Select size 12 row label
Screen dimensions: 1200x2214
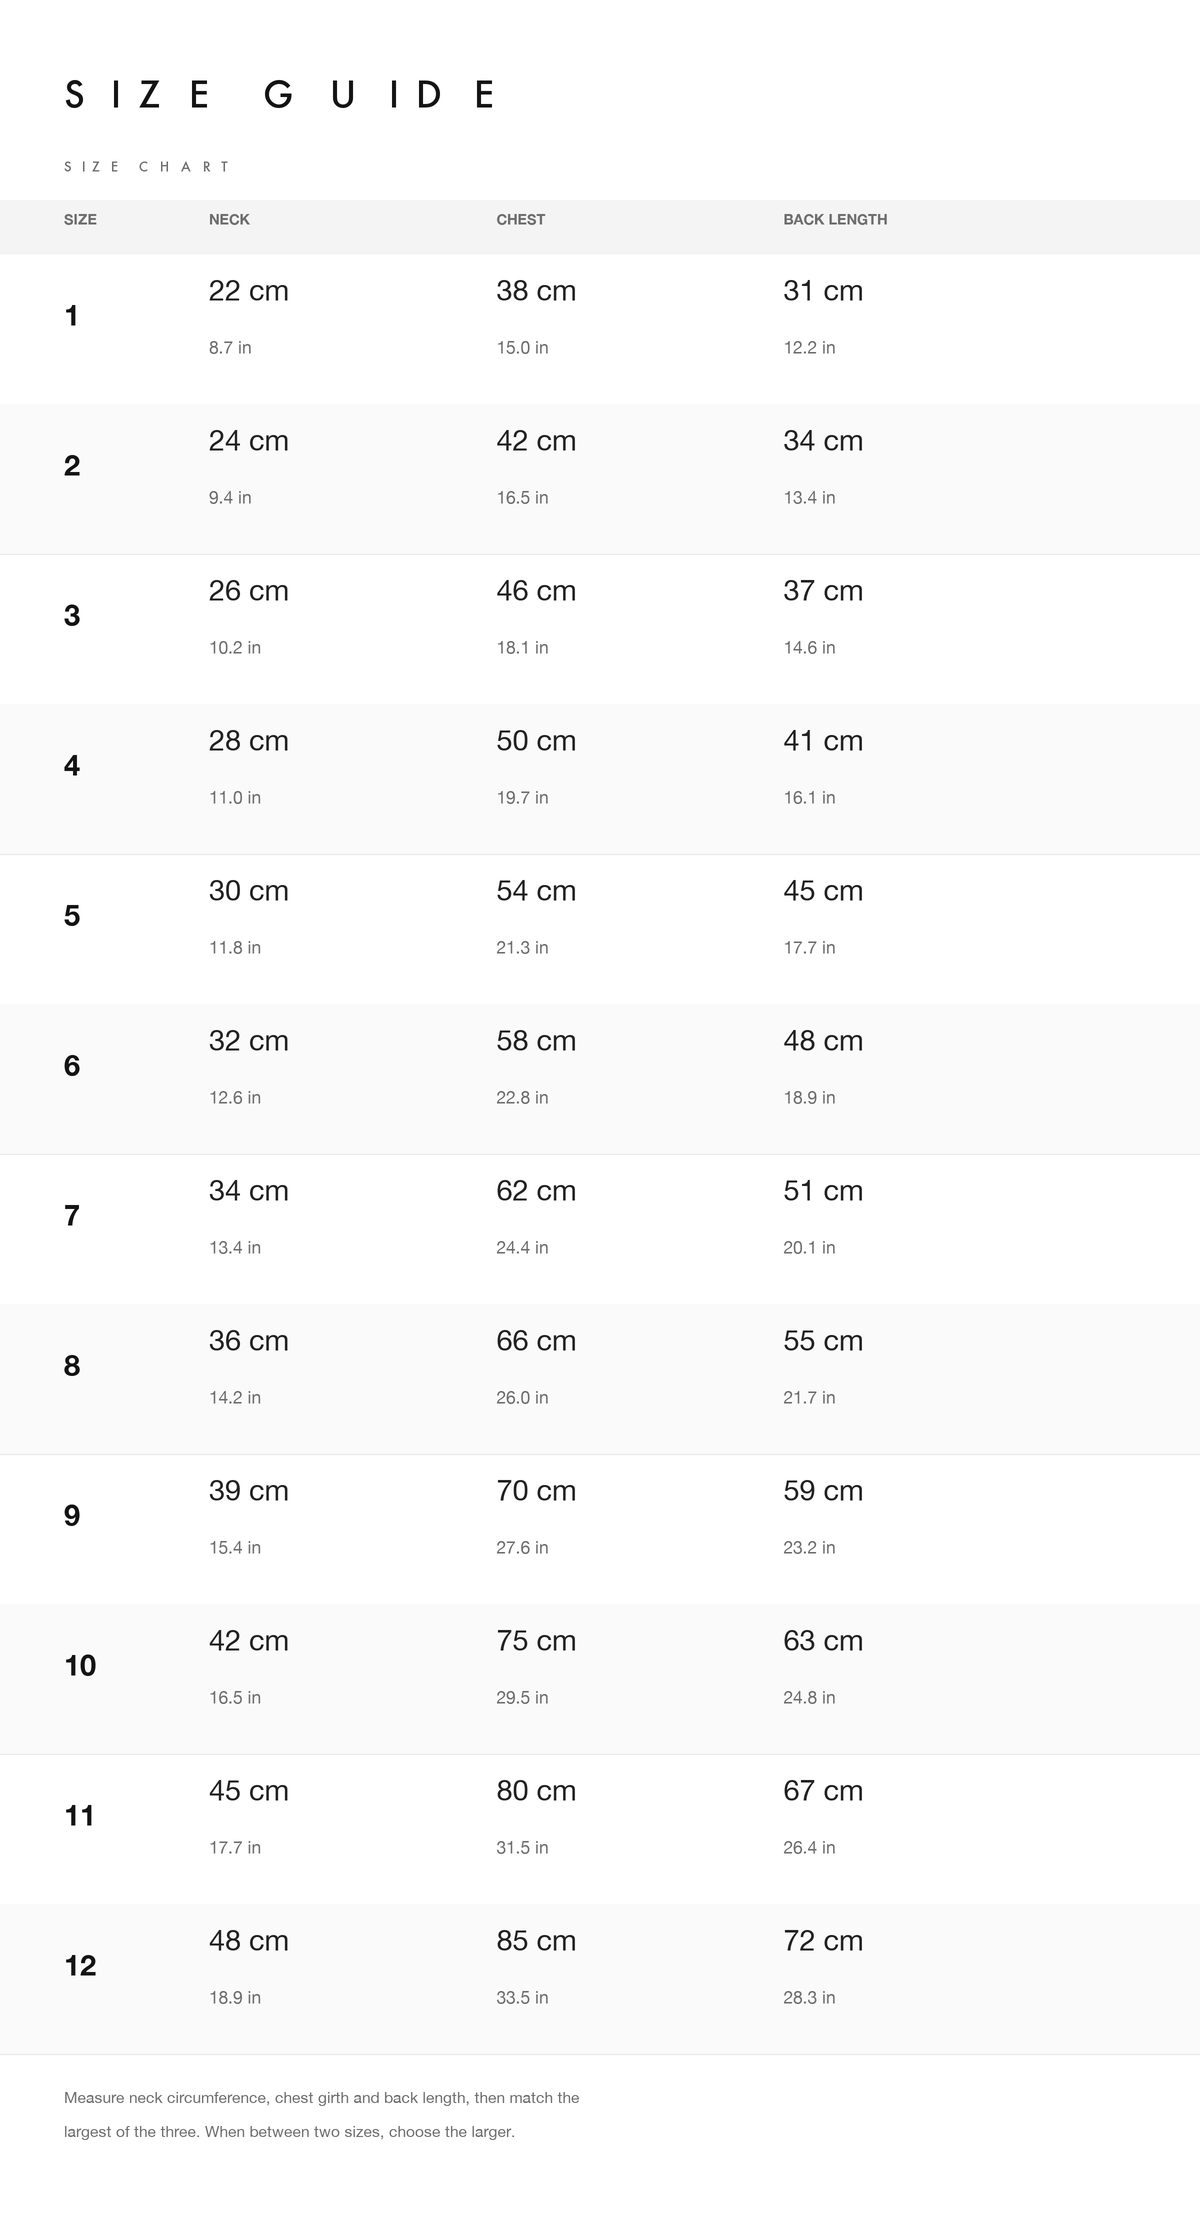click(80, 1966)
